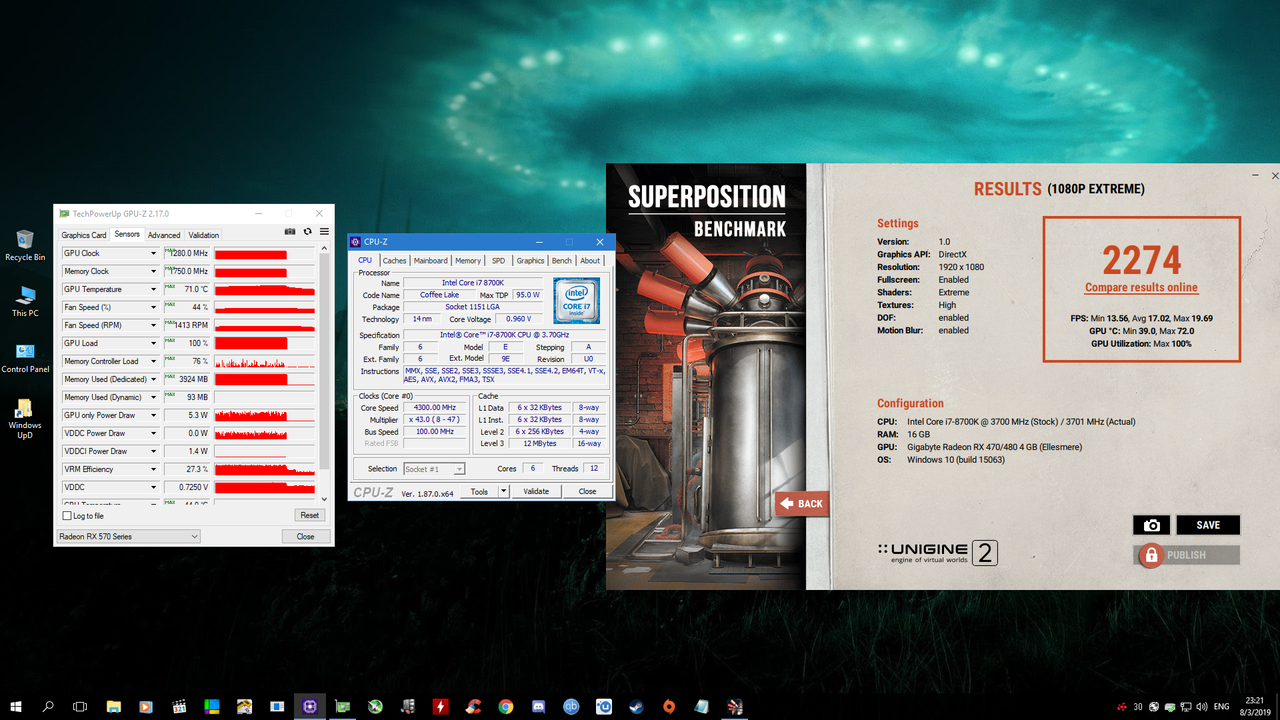
Task: Open File Explorer from the taskbar
Action: (x=114, y=706)
